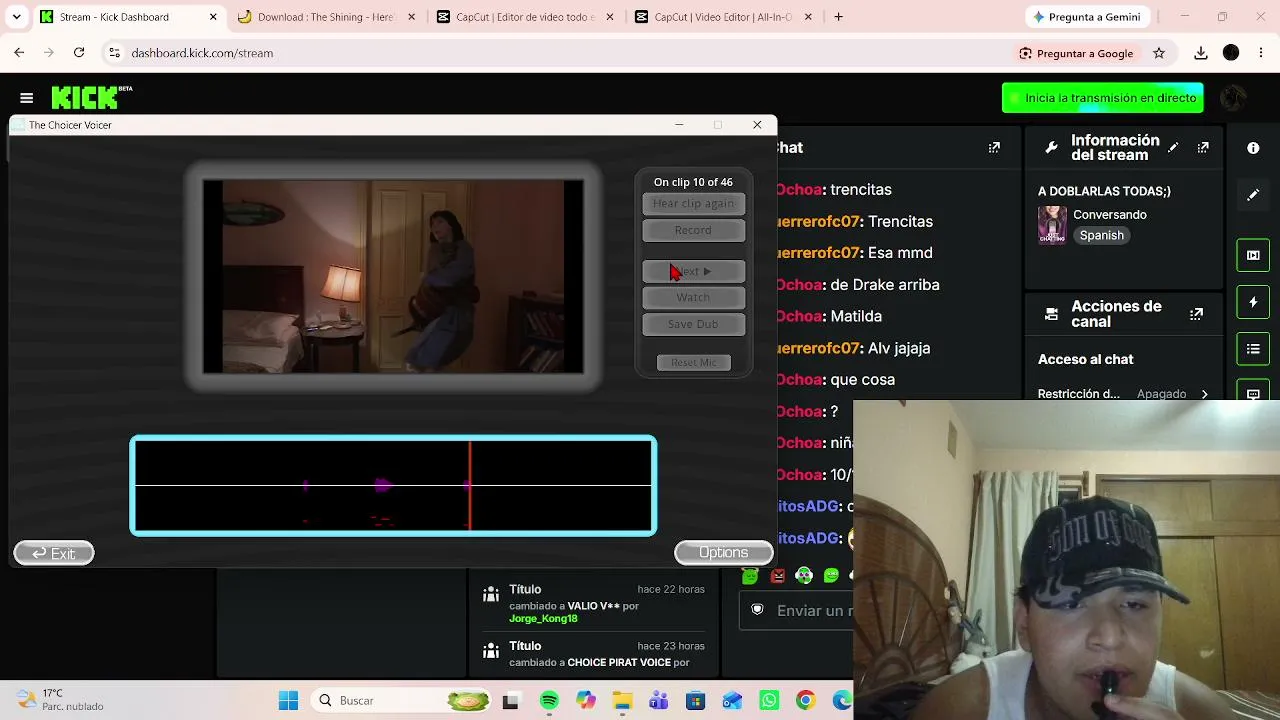Screen dimensions: 1280x720
Task: Open the weather widget showing 17°C
Action: (60, 700)
